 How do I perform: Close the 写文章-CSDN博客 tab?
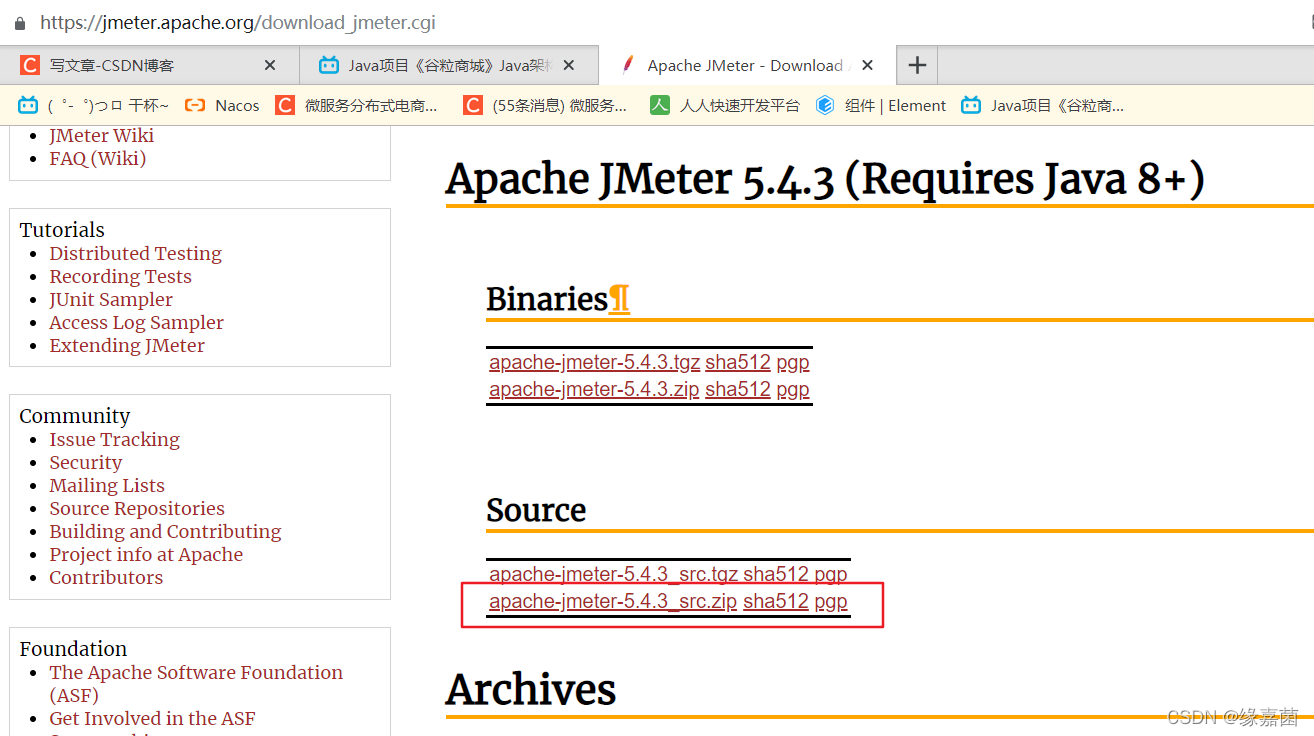tap(270, 65)
